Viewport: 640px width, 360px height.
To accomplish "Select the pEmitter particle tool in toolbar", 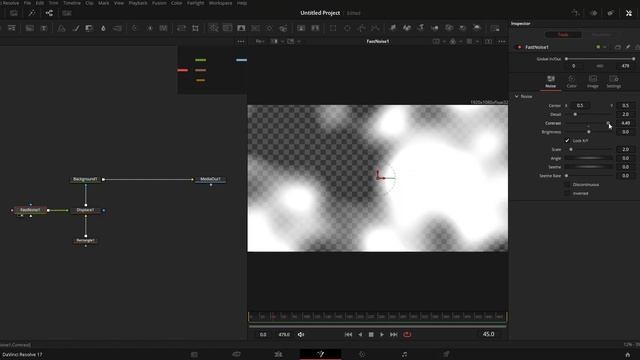I will tap(393, 28).
